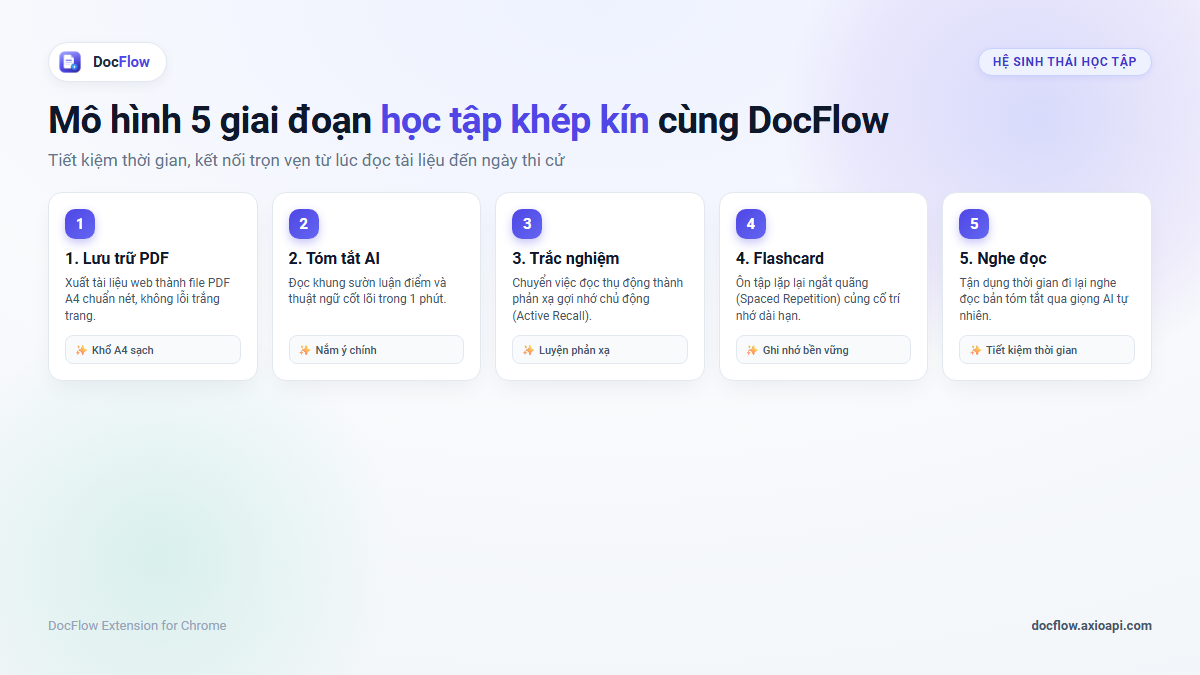Click the purple phrase học tập khép kín
This screenshot has width=1200, height=675.
click(514, 121)
